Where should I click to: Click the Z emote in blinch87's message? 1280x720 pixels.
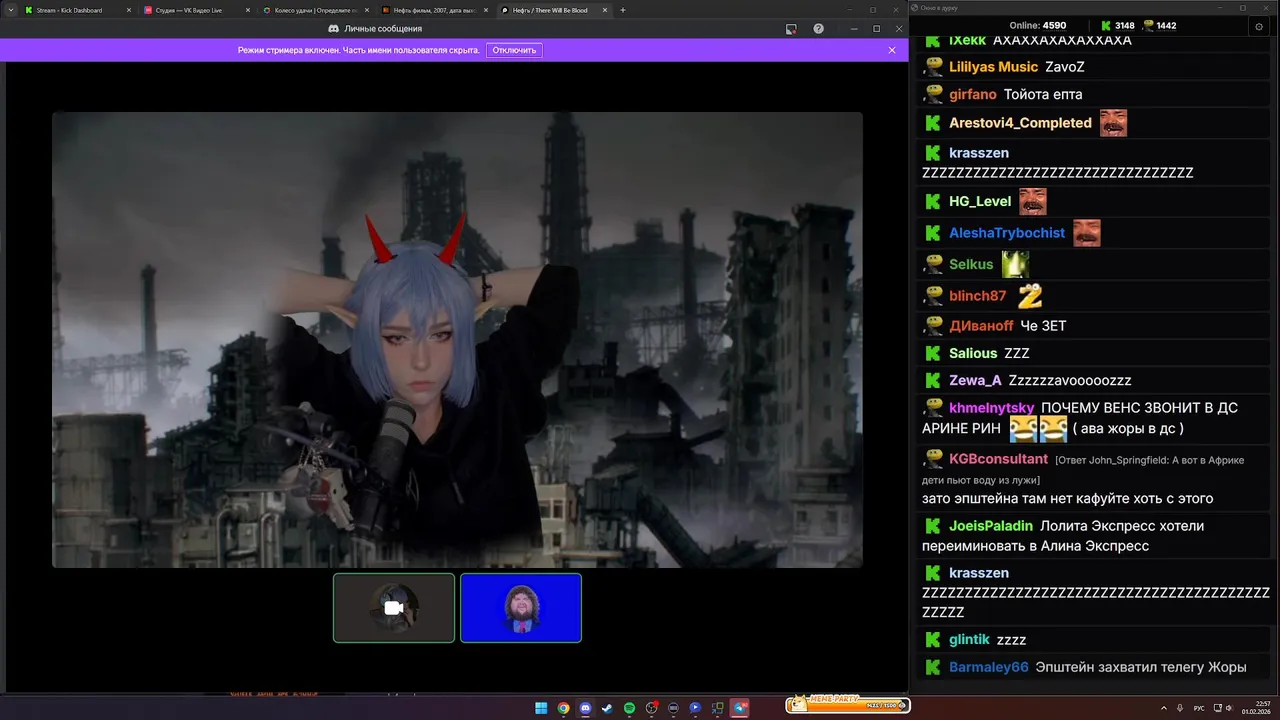point(1029,296)
